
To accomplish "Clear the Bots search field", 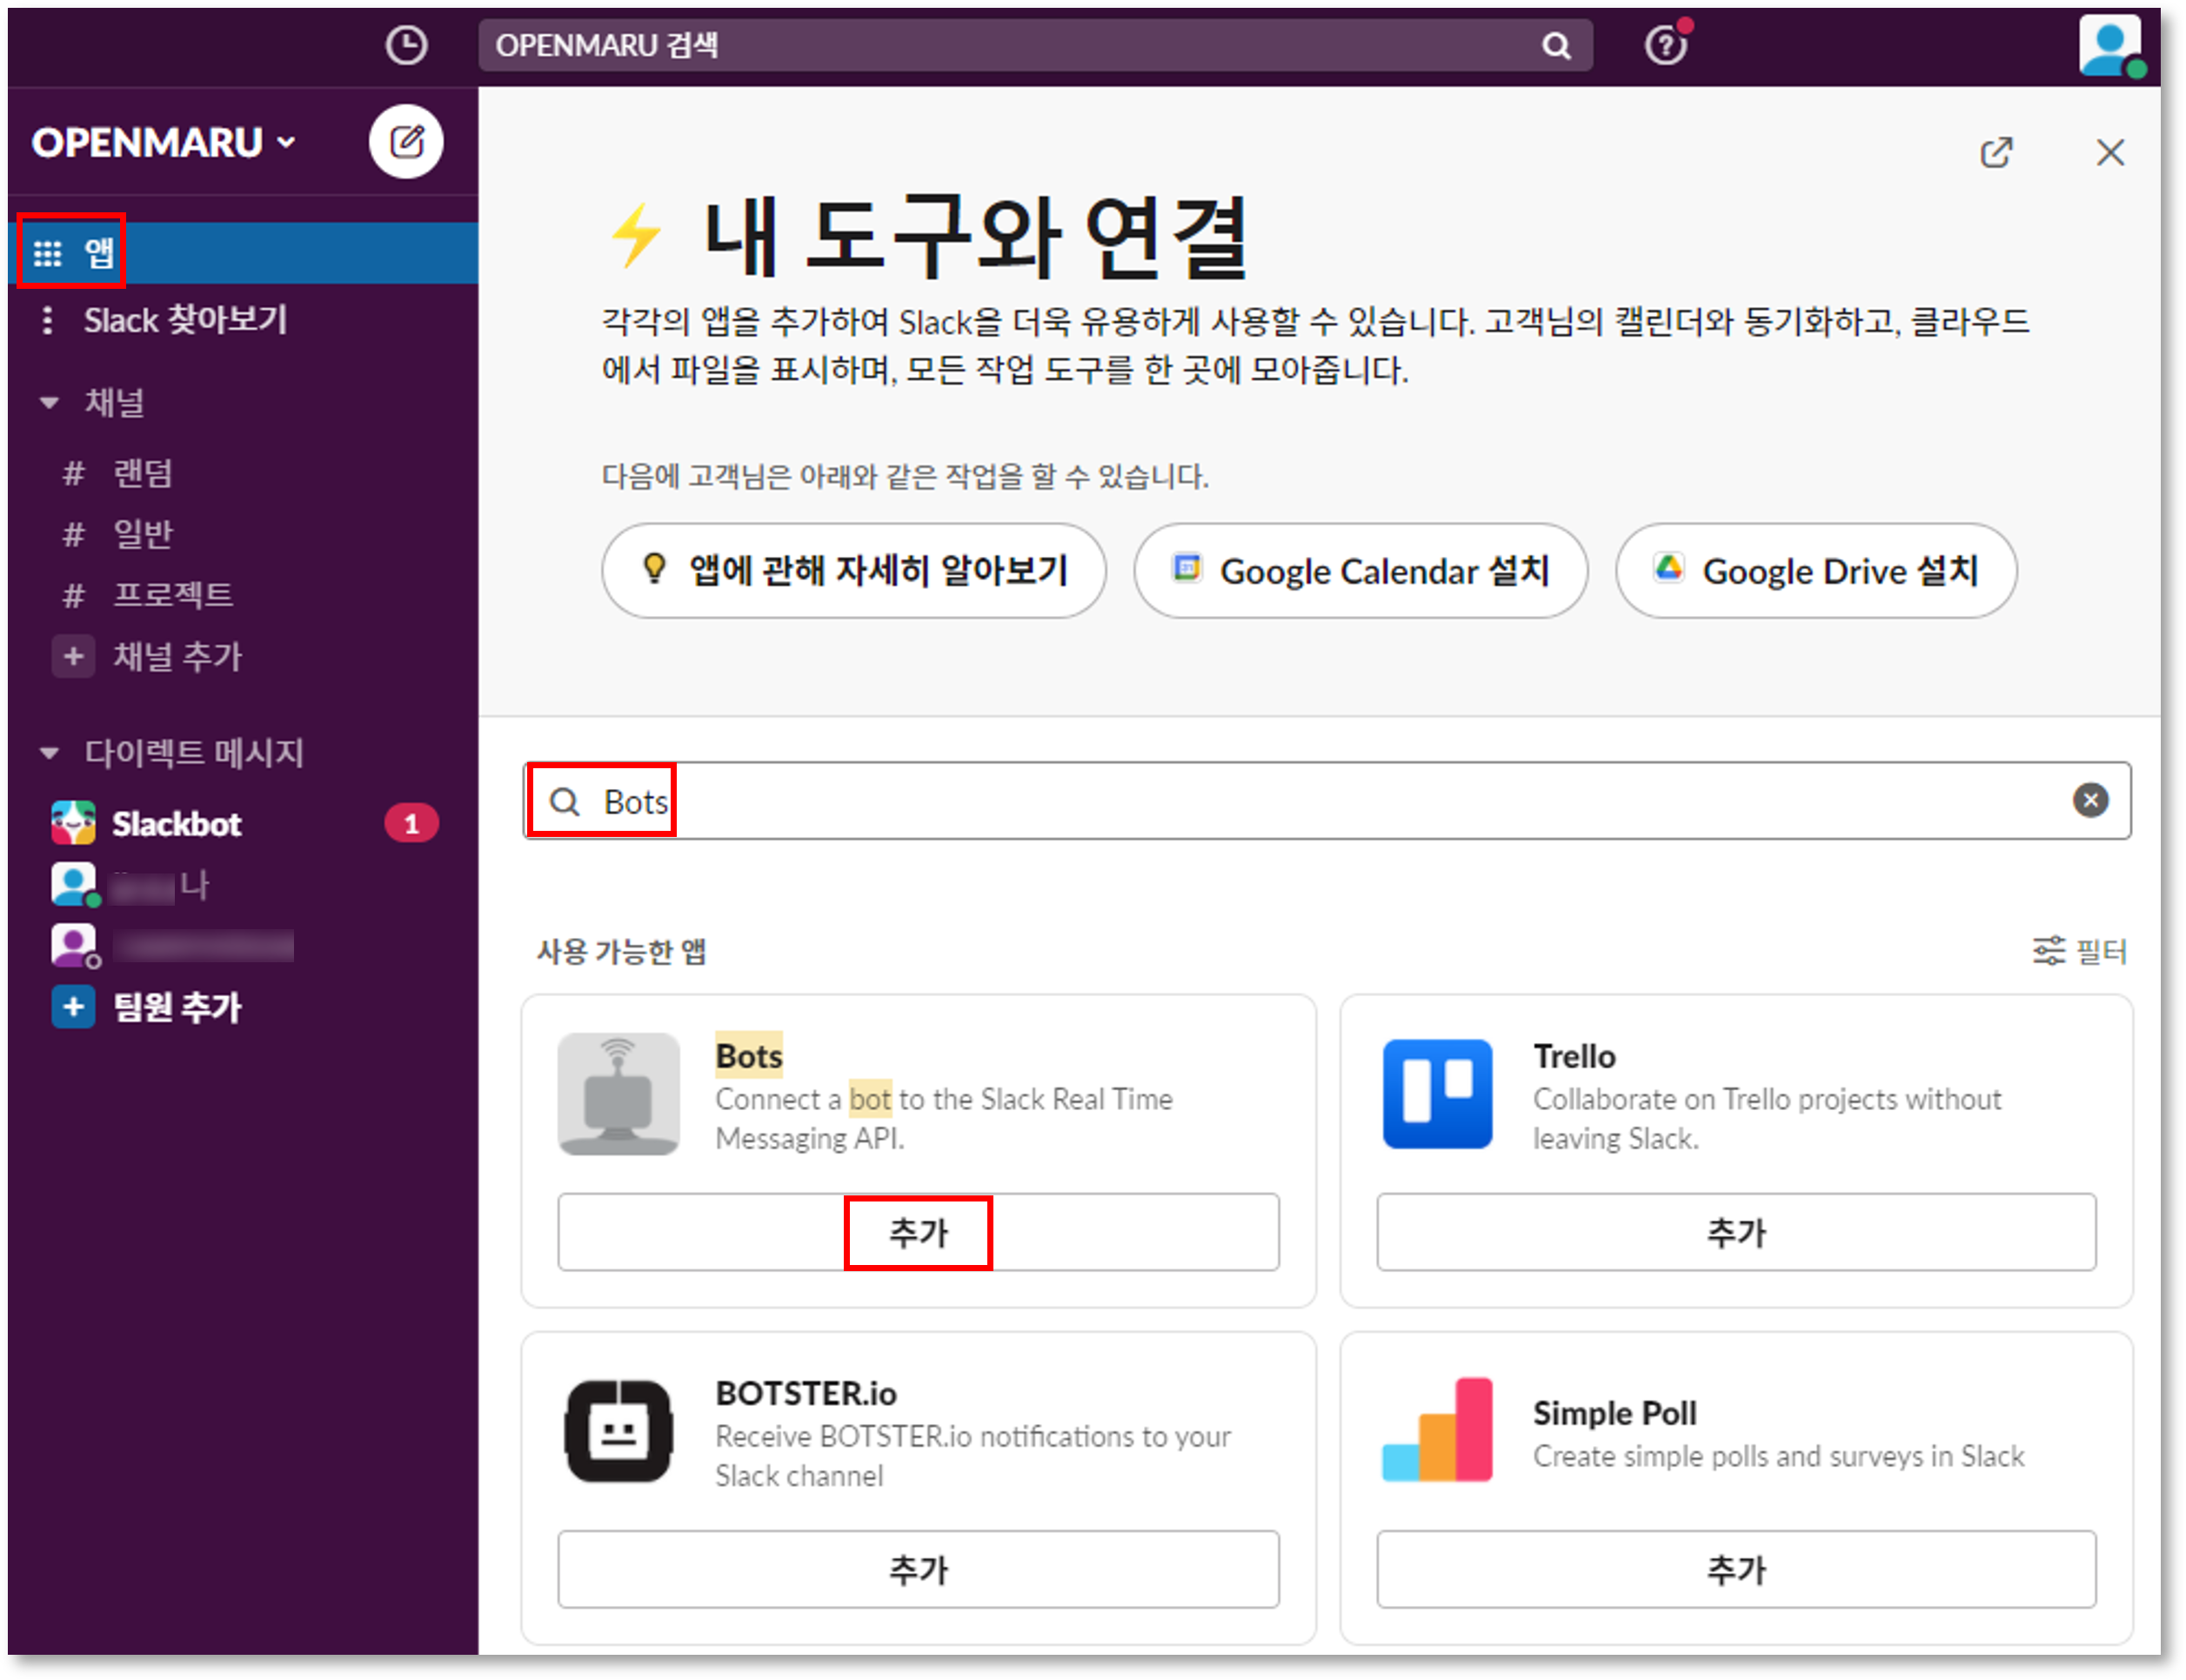I will click(x=2090, y=800).
